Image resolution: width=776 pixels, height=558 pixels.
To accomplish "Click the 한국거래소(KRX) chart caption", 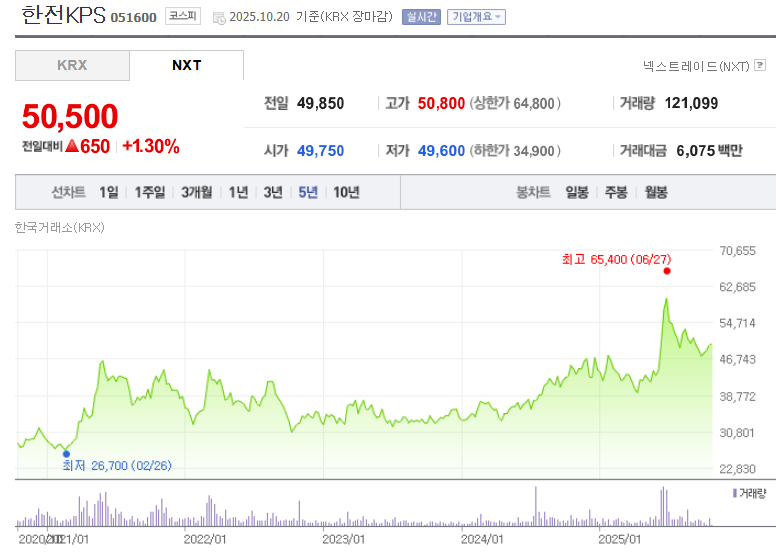I will click(59, 227).
